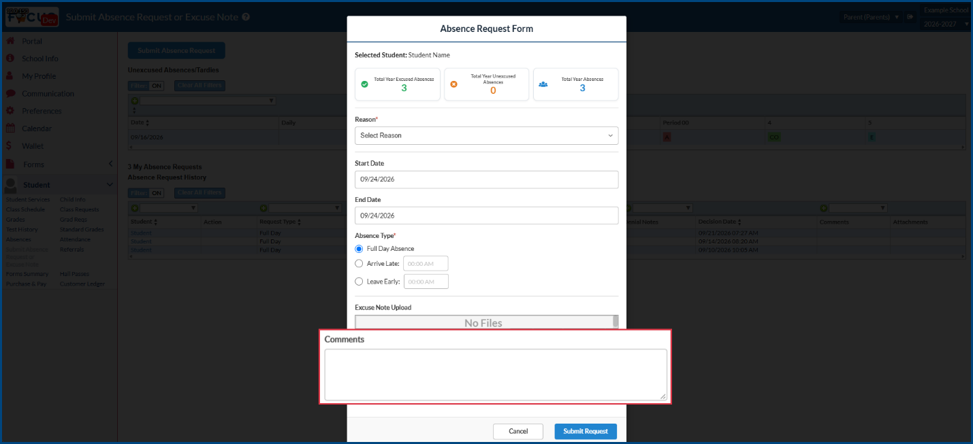The height and width of the screenshot is (444, 973).
Task: Click green check icon on Excused Absences card
Action: 364,84
